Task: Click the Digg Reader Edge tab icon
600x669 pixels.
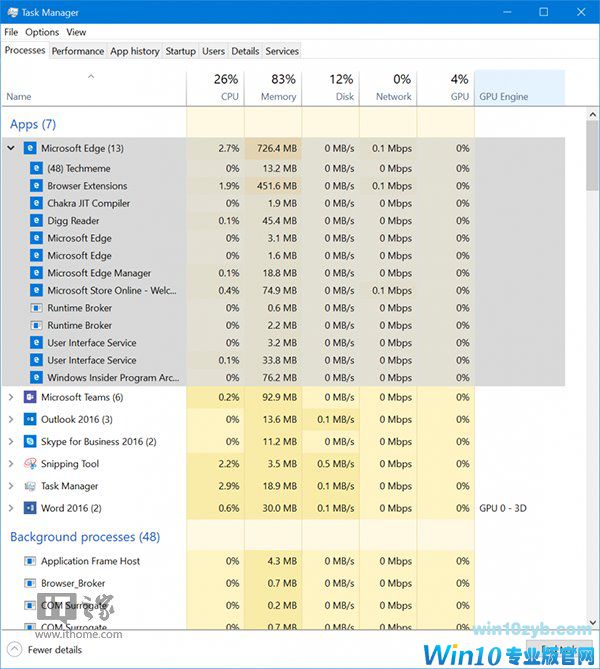Action: 37,221
